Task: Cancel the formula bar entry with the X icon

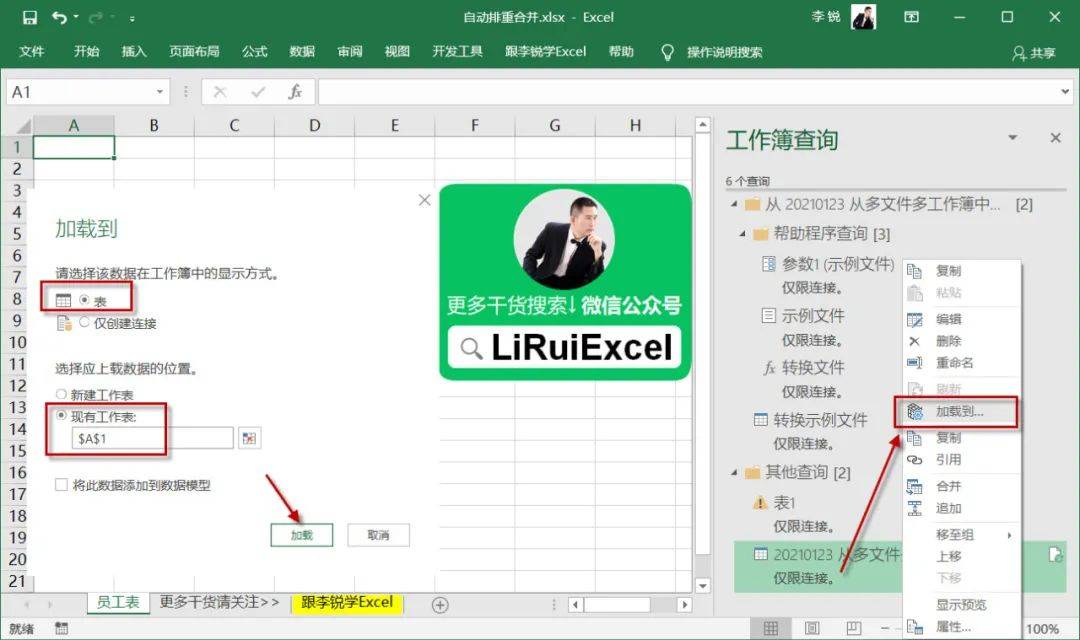Action: point(220,92)
